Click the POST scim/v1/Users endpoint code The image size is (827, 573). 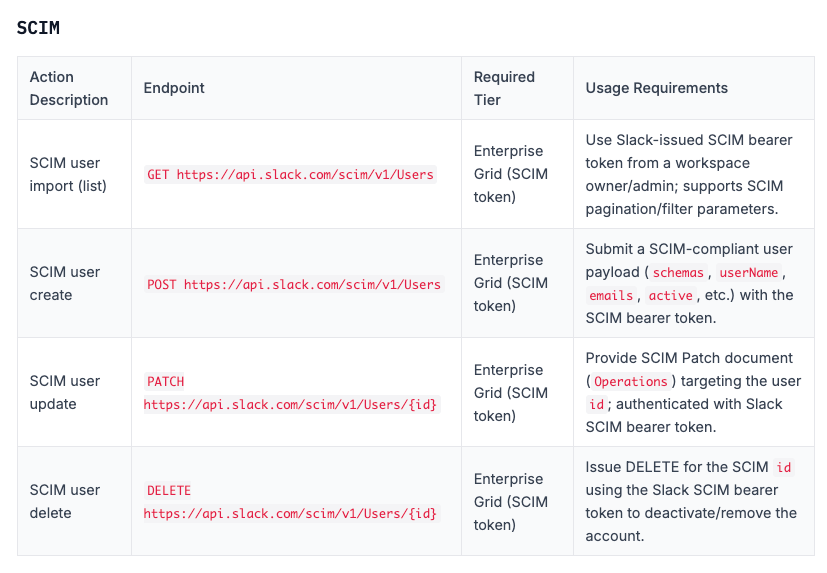[x=294, y=284]
